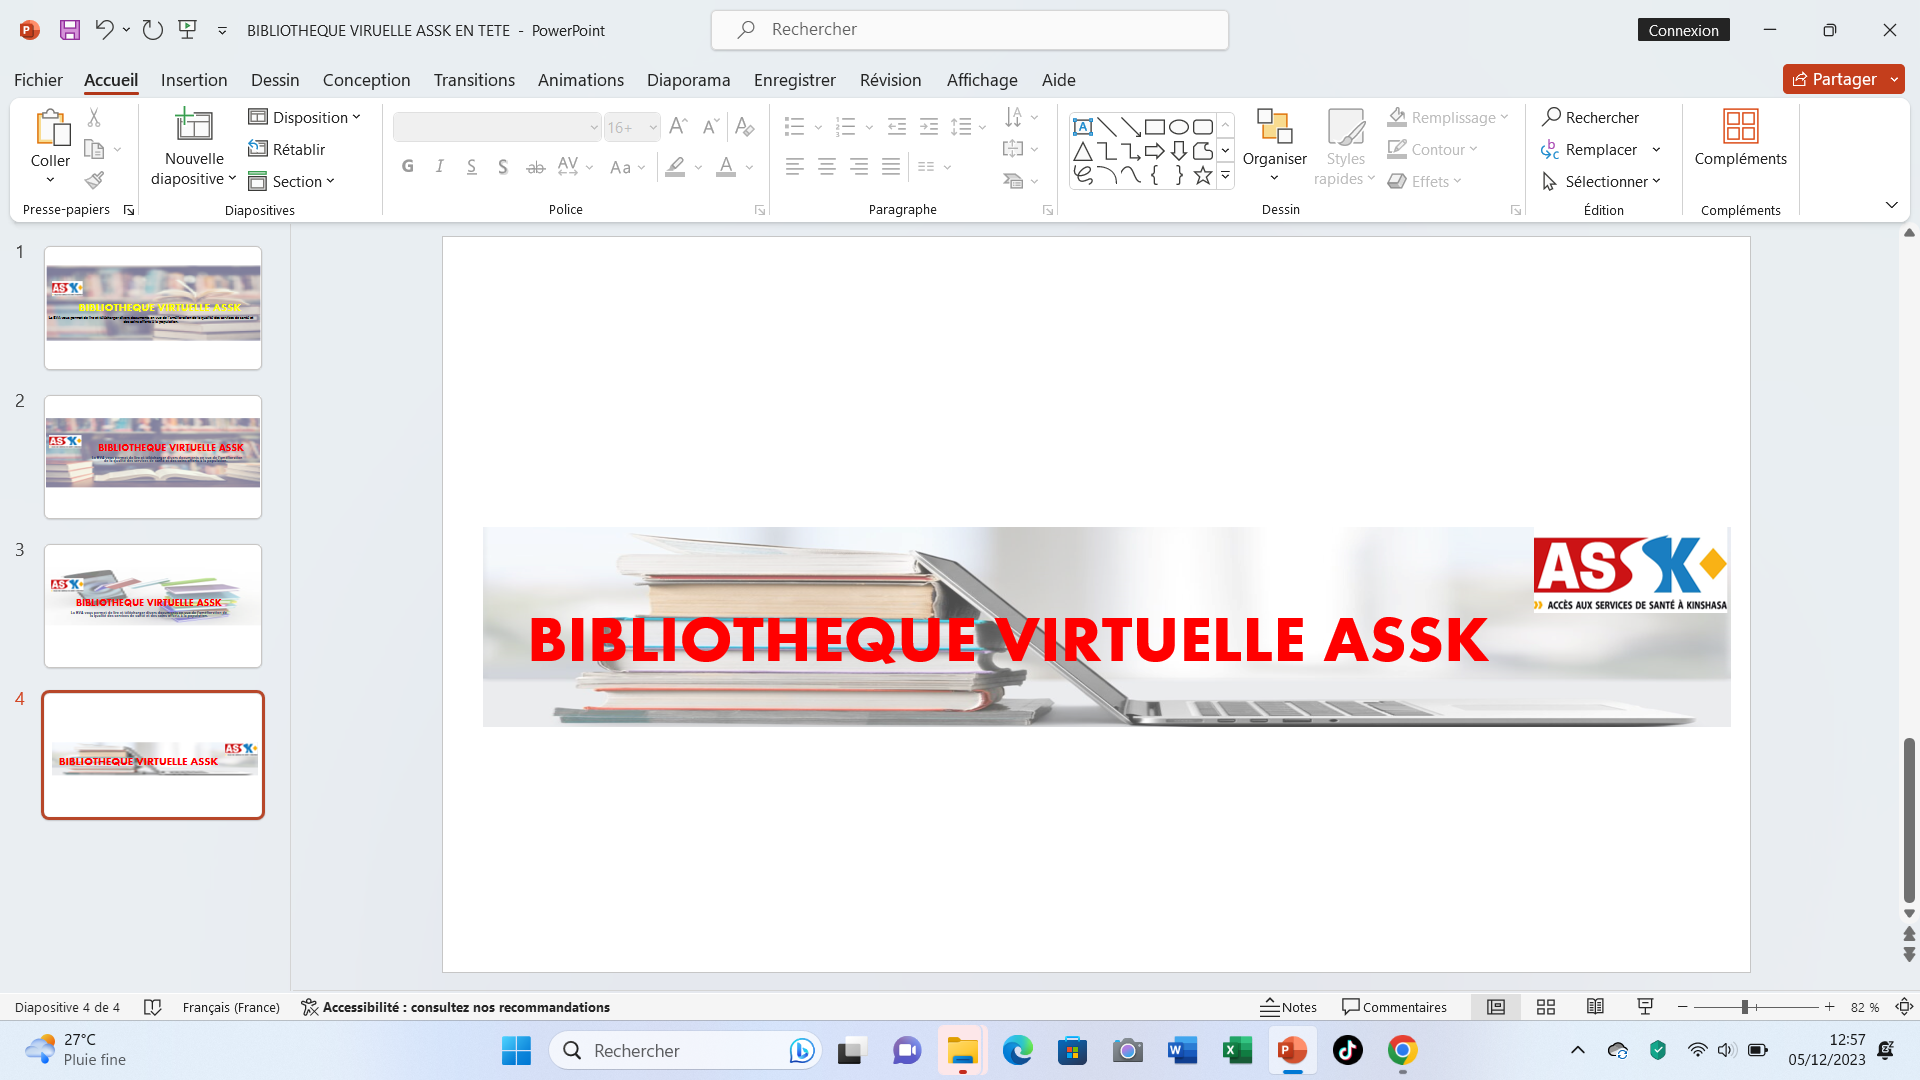Justify the paragraph text

click(891, 167)
